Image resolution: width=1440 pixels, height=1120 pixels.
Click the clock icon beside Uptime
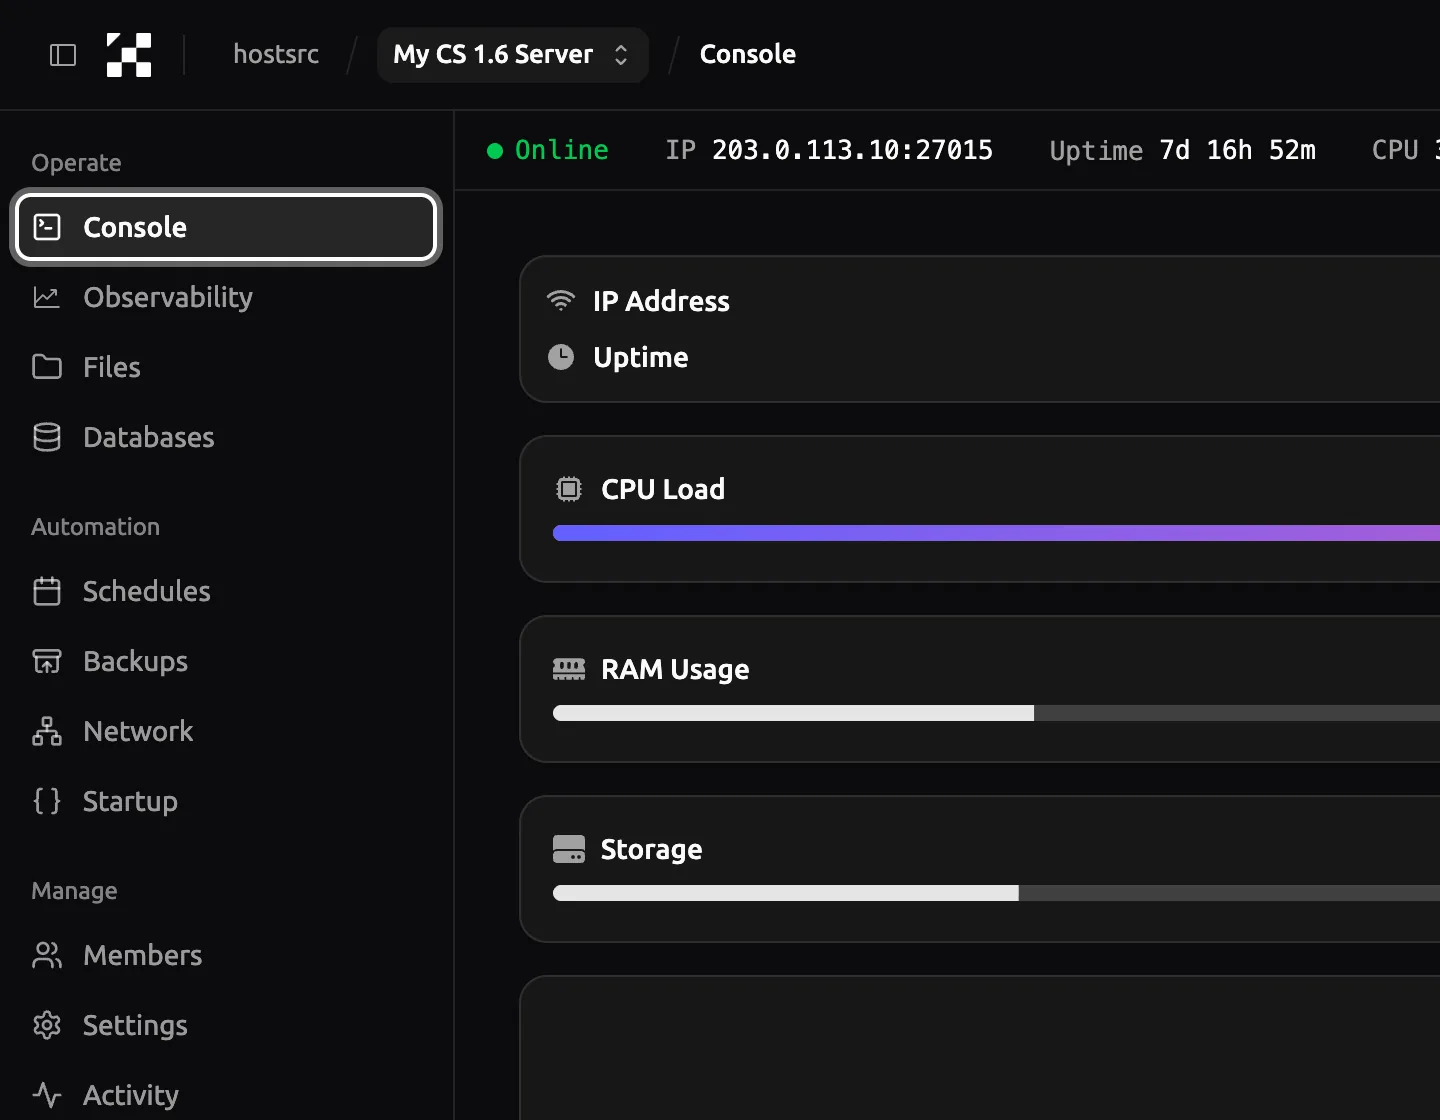click(561, 357)
